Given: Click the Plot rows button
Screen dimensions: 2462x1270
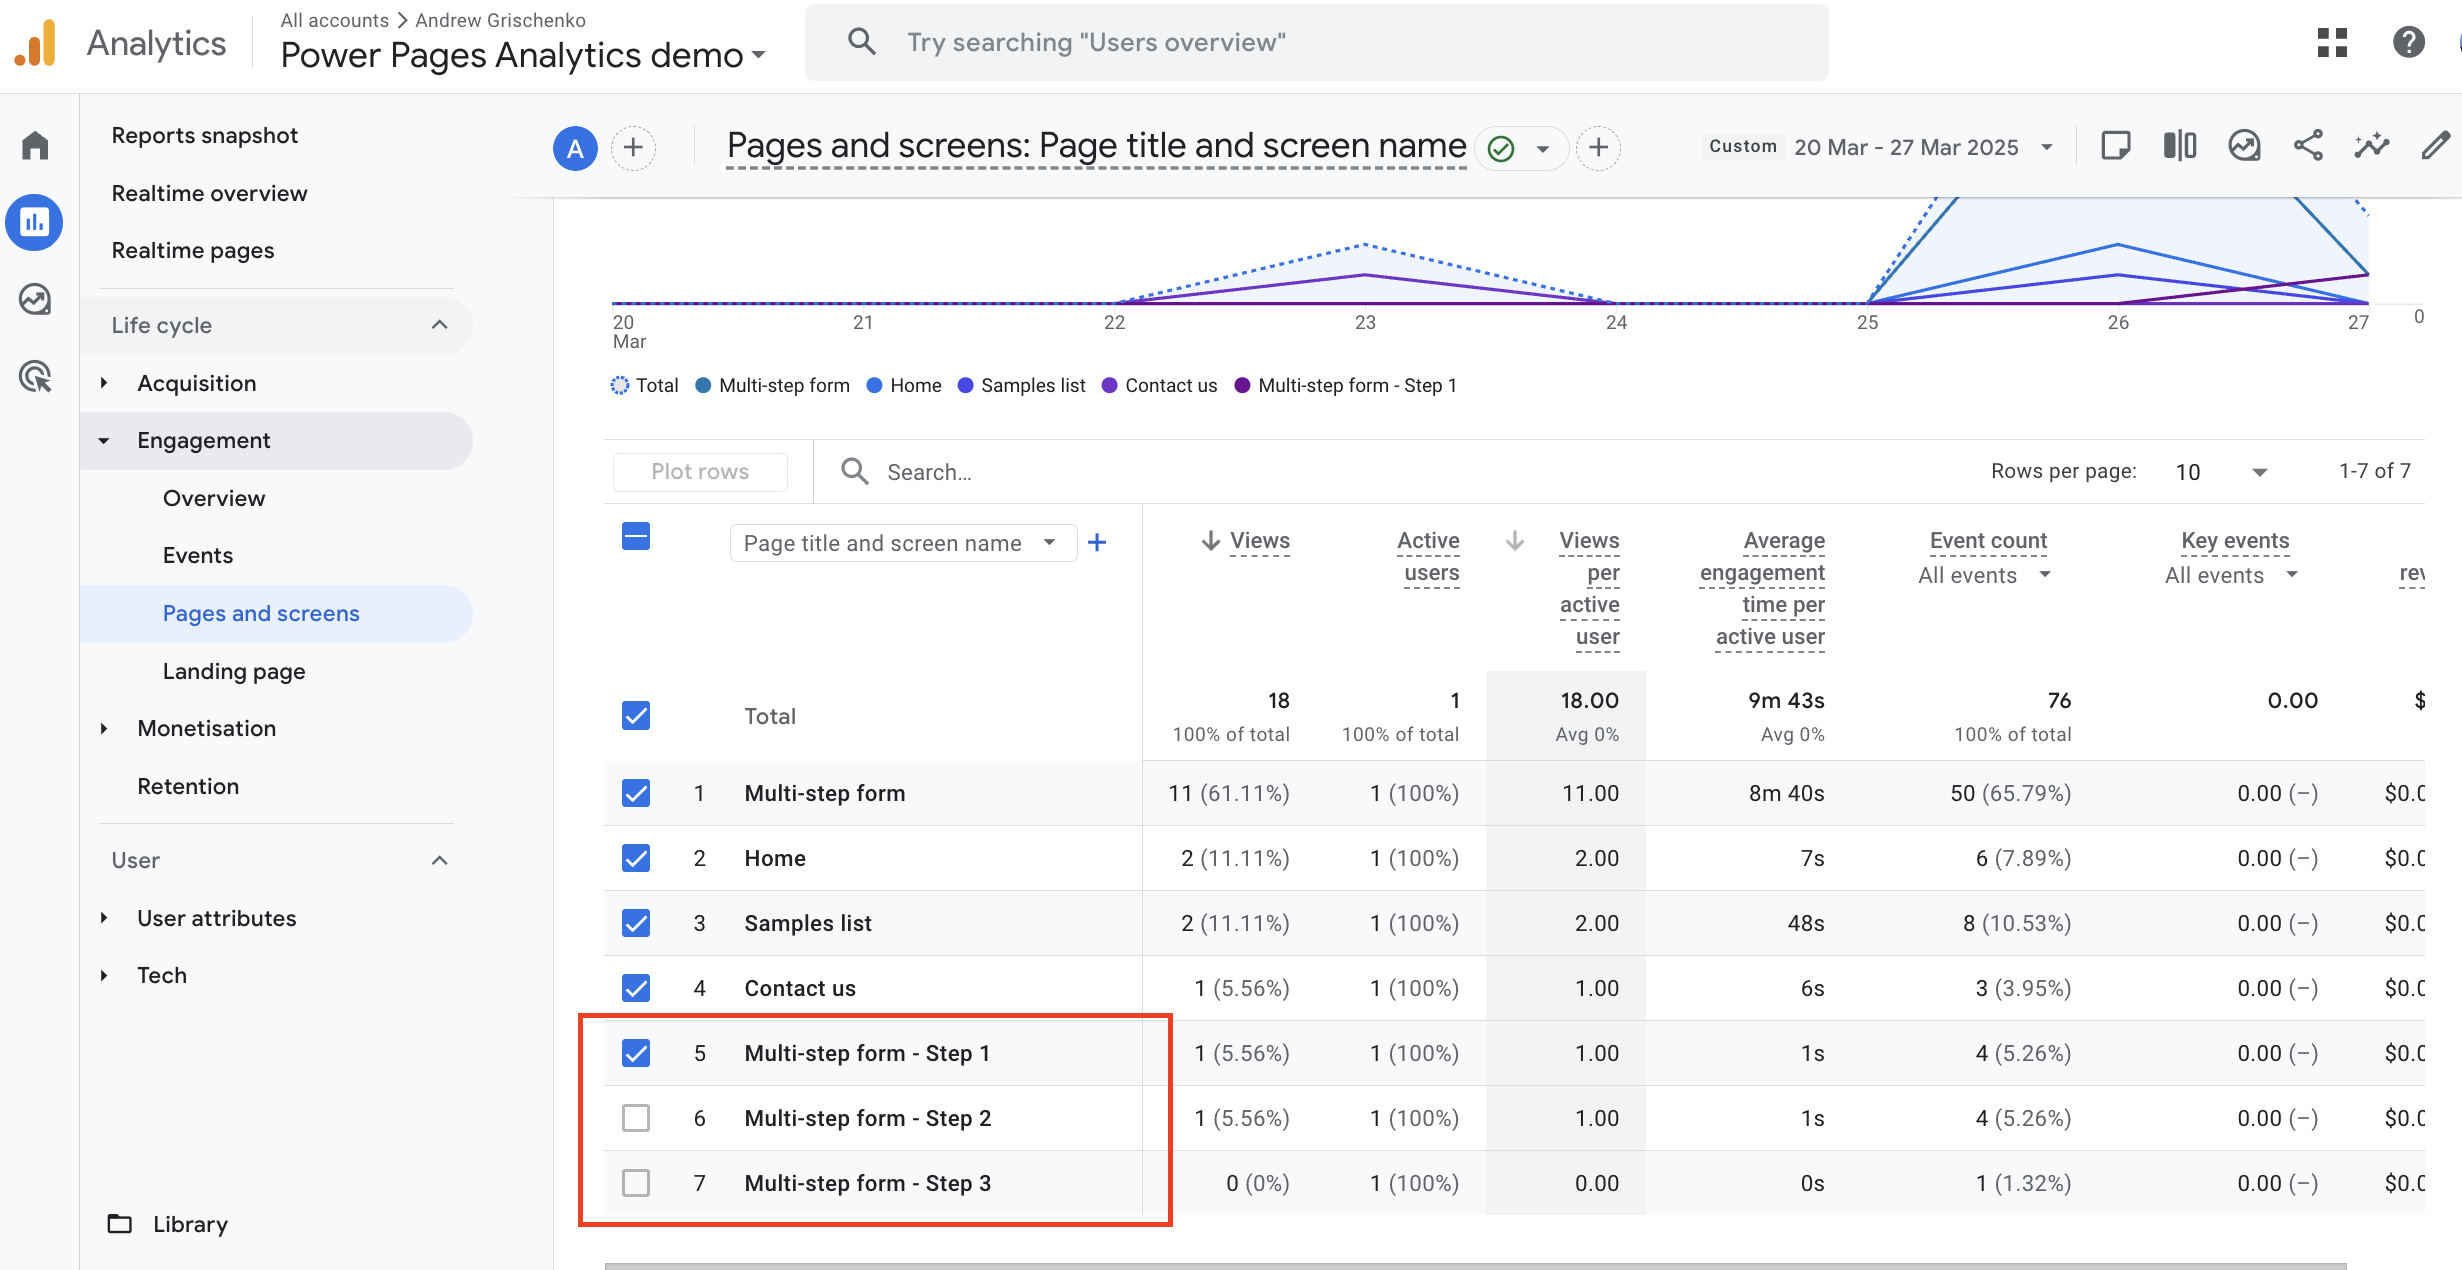Looking at the screenshot, I should (700, 471).
